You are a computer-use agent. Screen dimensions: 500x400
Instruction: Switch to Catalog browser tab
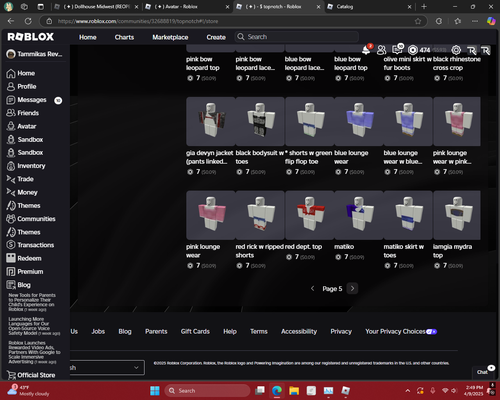pyautogui.click(x=369, y=7)
